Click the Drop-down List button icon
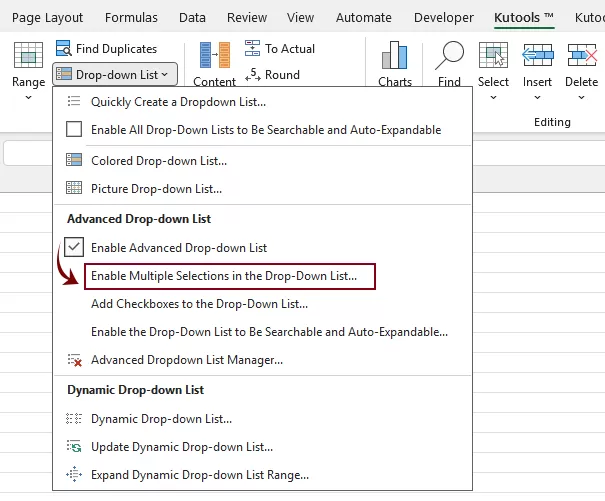Viewport: 605px width, 501px height. pyautogui.click(x=64, y=74)
